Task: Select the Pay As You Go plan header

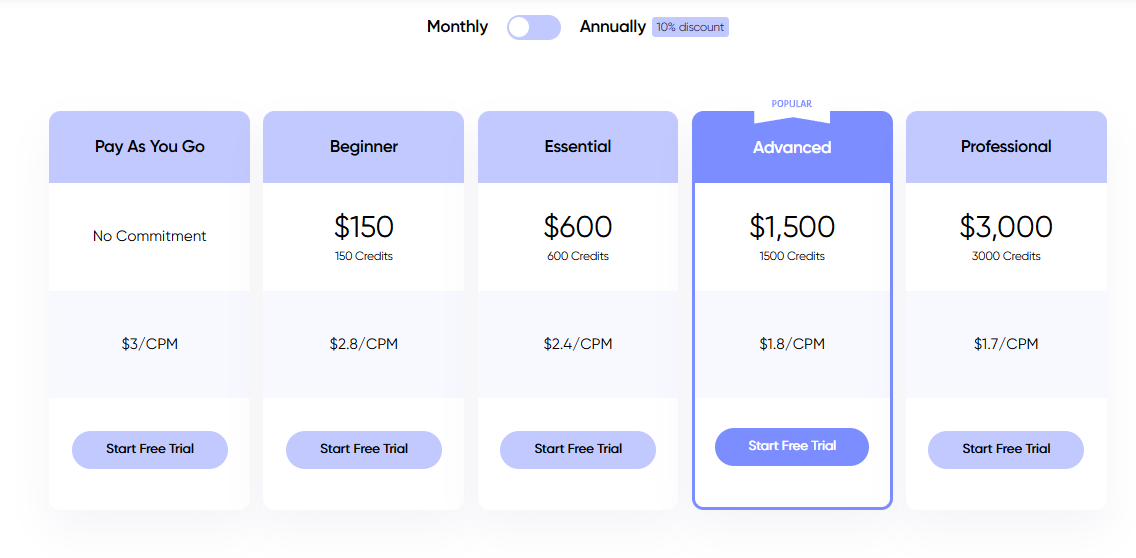Action: pos(150,146)
